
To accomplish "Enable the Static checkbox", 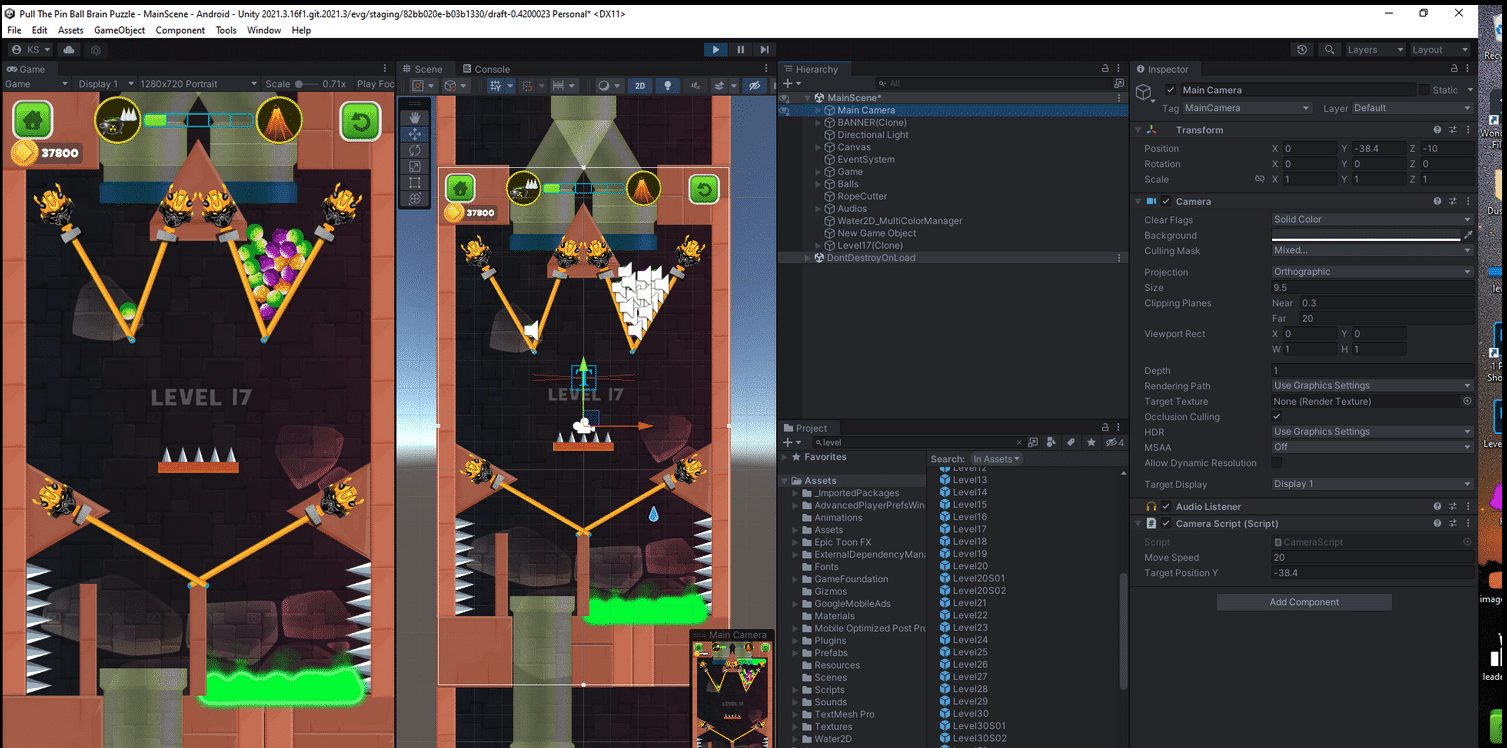I will tap(1424, 90).
